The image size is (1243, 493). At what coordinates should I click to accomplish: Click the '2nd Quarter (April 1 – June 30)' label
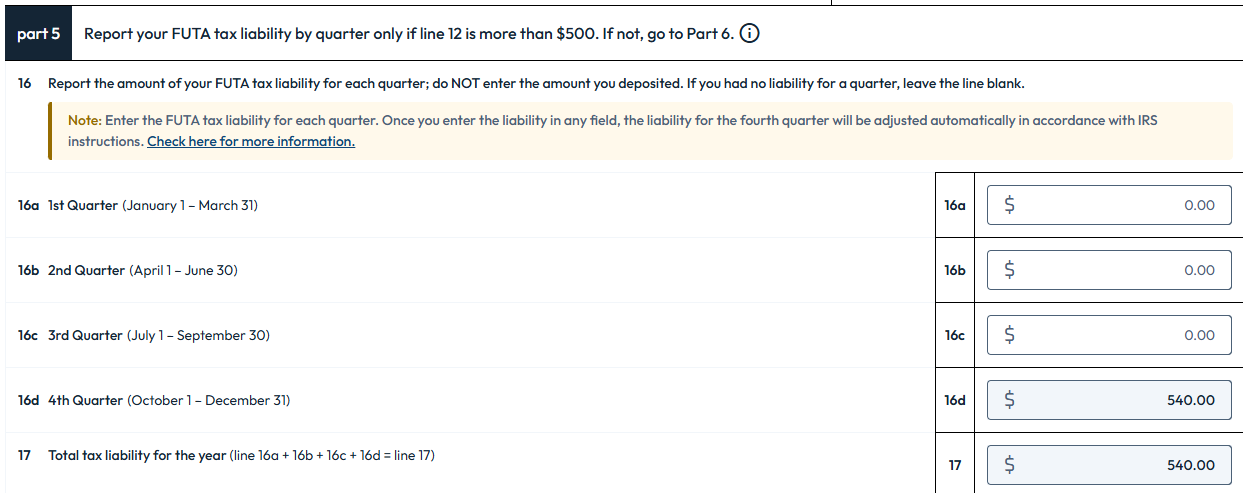142,270
